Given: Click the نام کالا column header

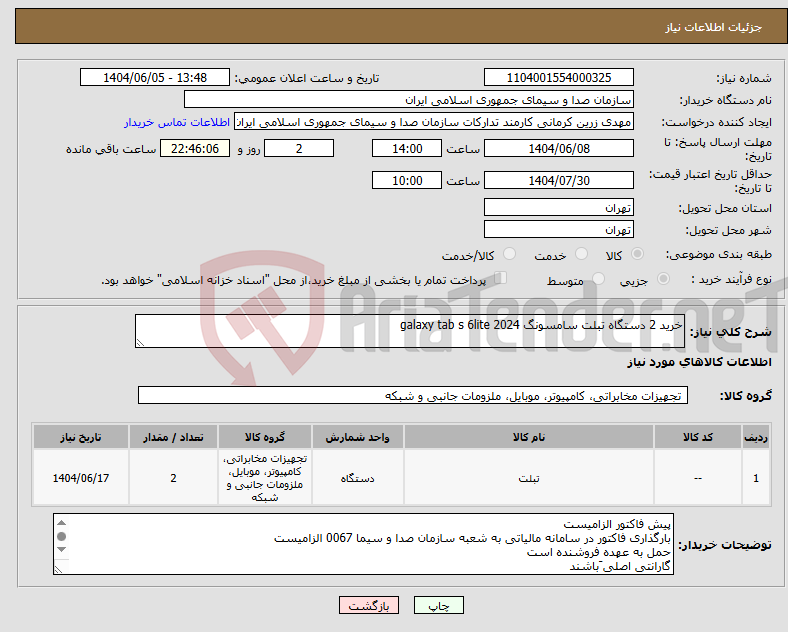Looking at the screenshot, I should [529, 437].
